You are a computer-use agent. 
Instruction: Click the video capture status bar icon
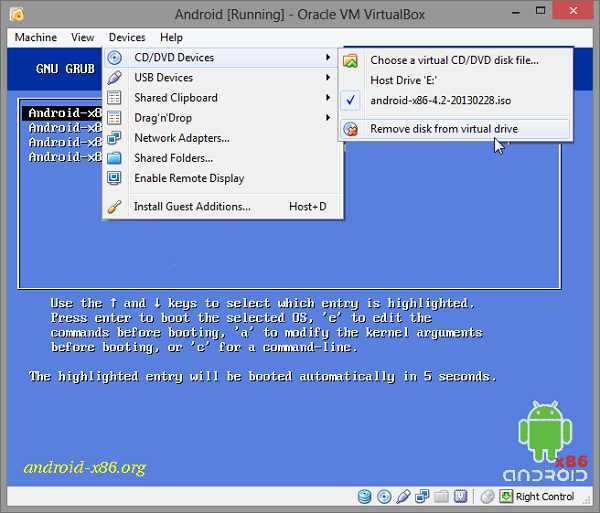[460, 497]
